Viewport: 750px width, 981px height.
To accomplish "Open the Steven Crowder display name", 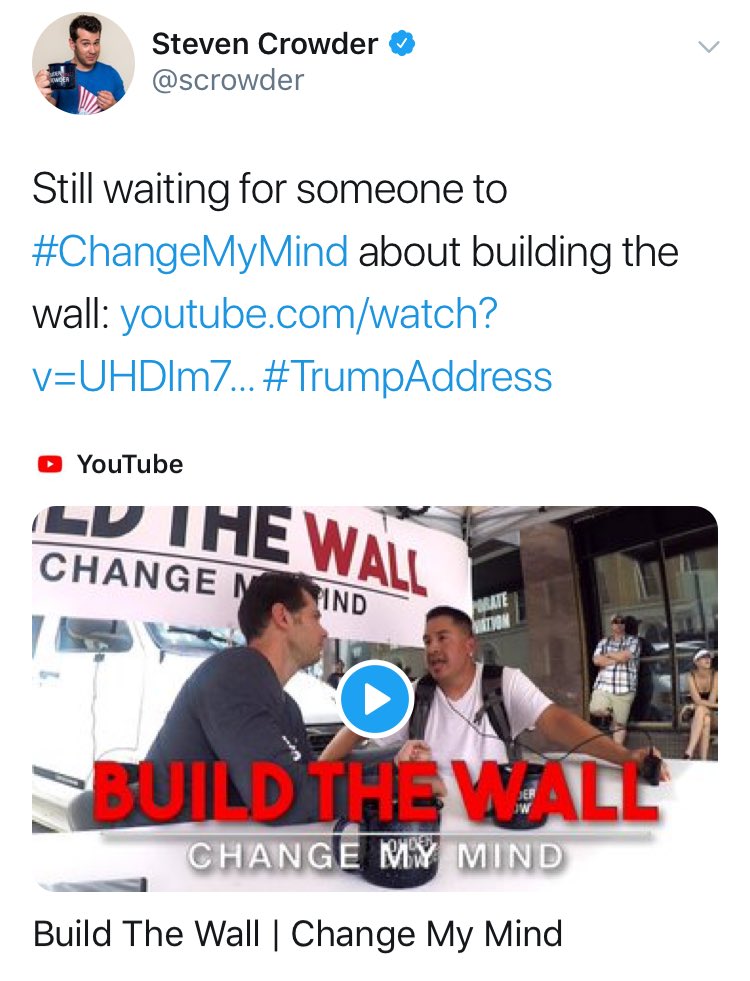I will point(265,44).
